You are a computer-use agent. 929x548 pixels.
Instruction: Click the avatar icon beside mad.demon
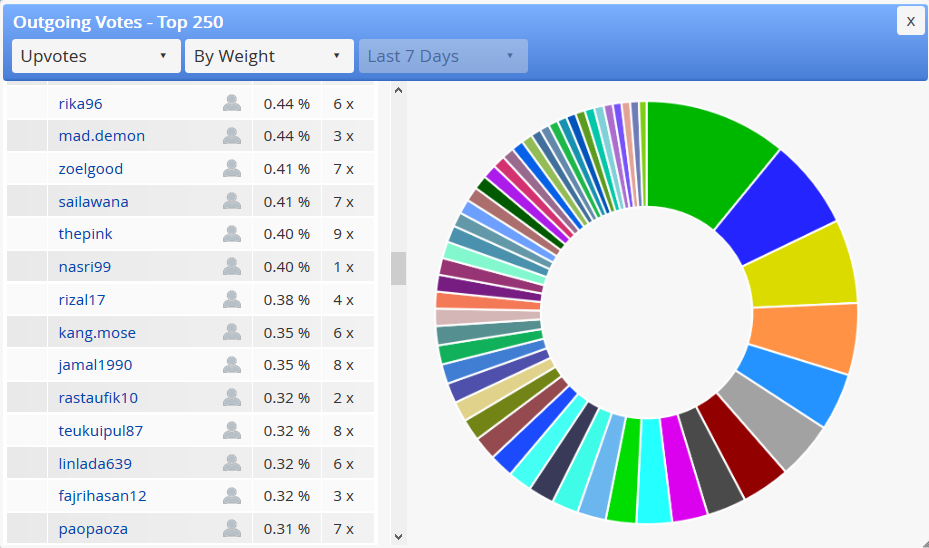click(x=232, y=136)
